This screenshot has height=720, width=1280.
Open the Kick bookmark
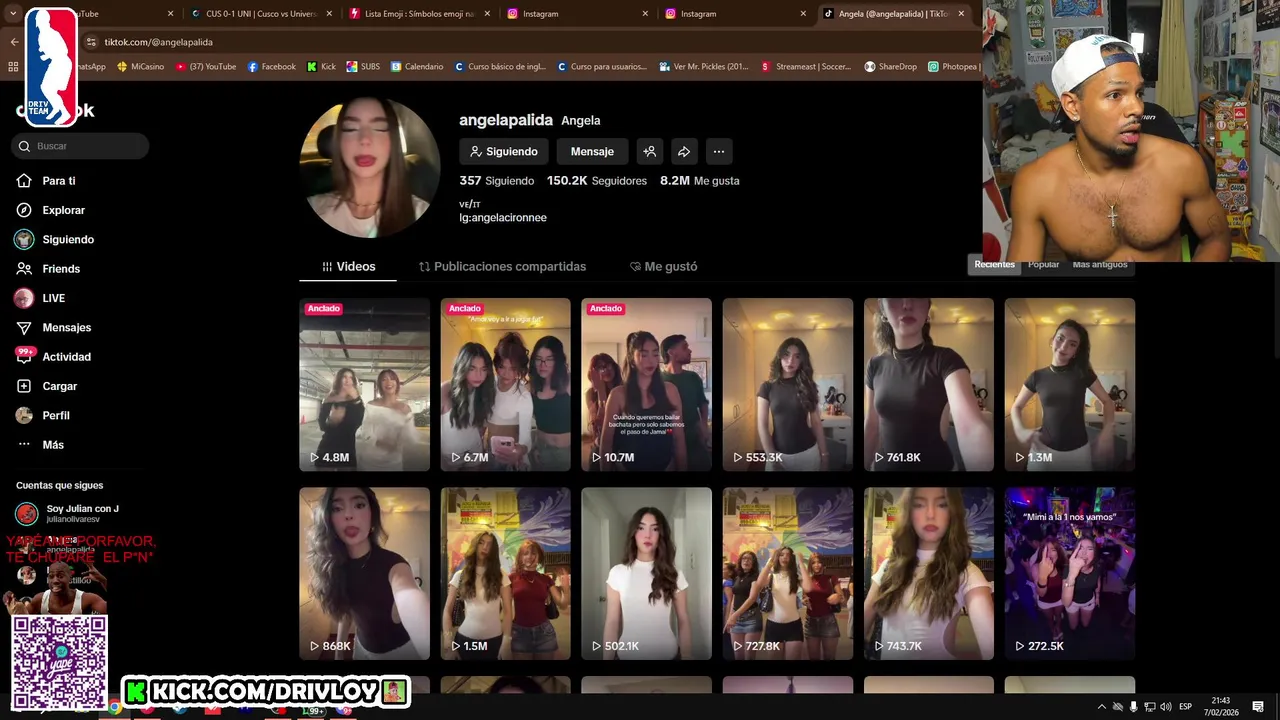point(321,67)
